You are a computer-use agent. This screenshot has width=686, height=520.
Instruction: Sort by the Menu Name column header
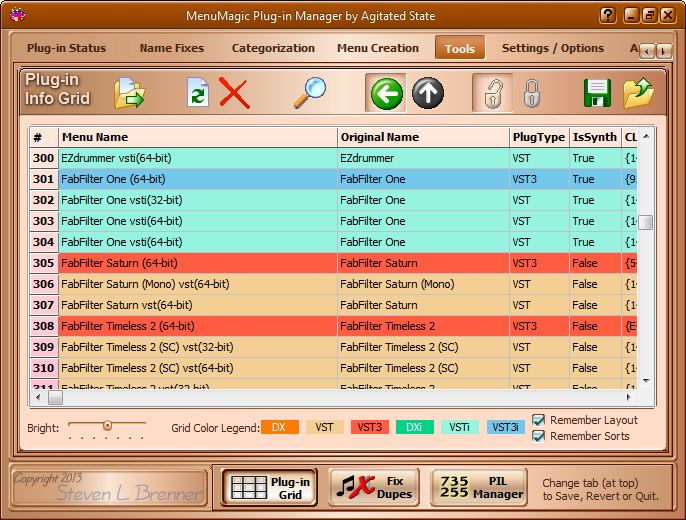coord(198,137)
